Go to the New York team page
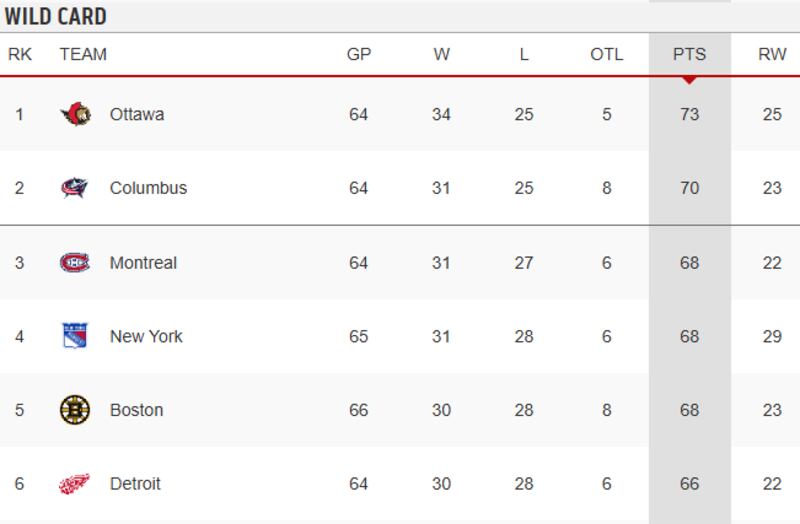The height and width of the screenshot is (524, 800). point(146,336)
